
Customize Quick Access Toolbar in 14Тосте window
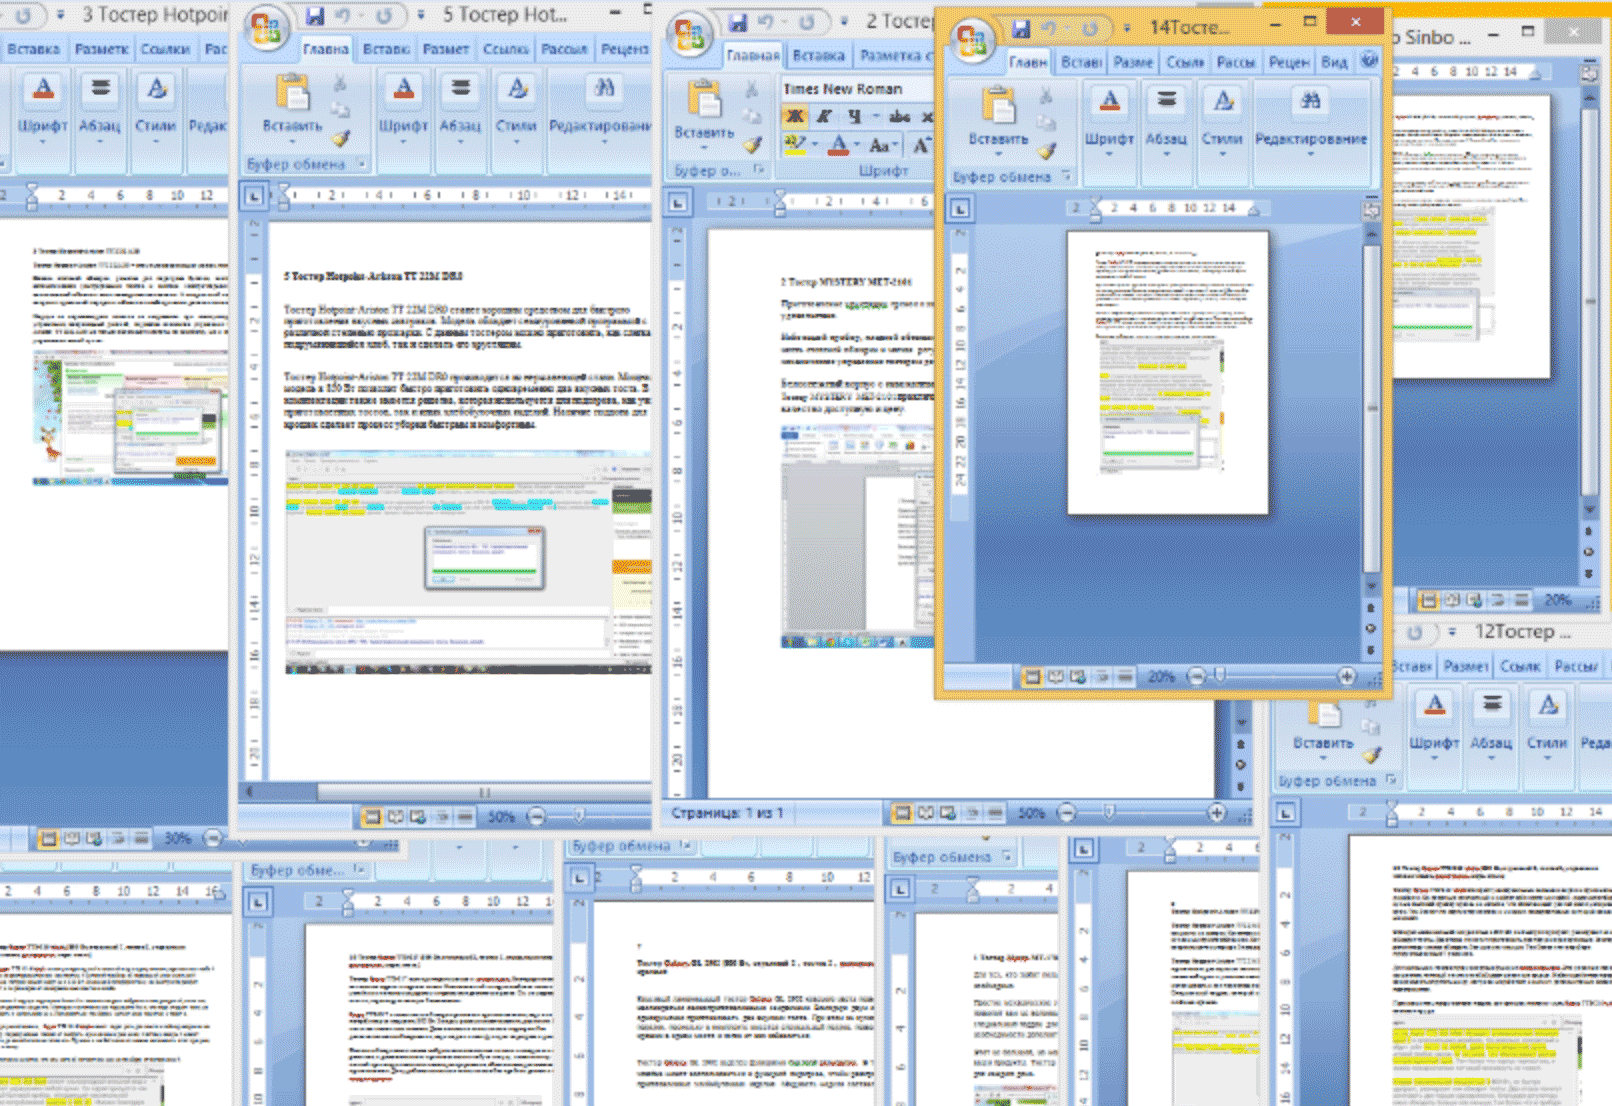coord(1127,28)
